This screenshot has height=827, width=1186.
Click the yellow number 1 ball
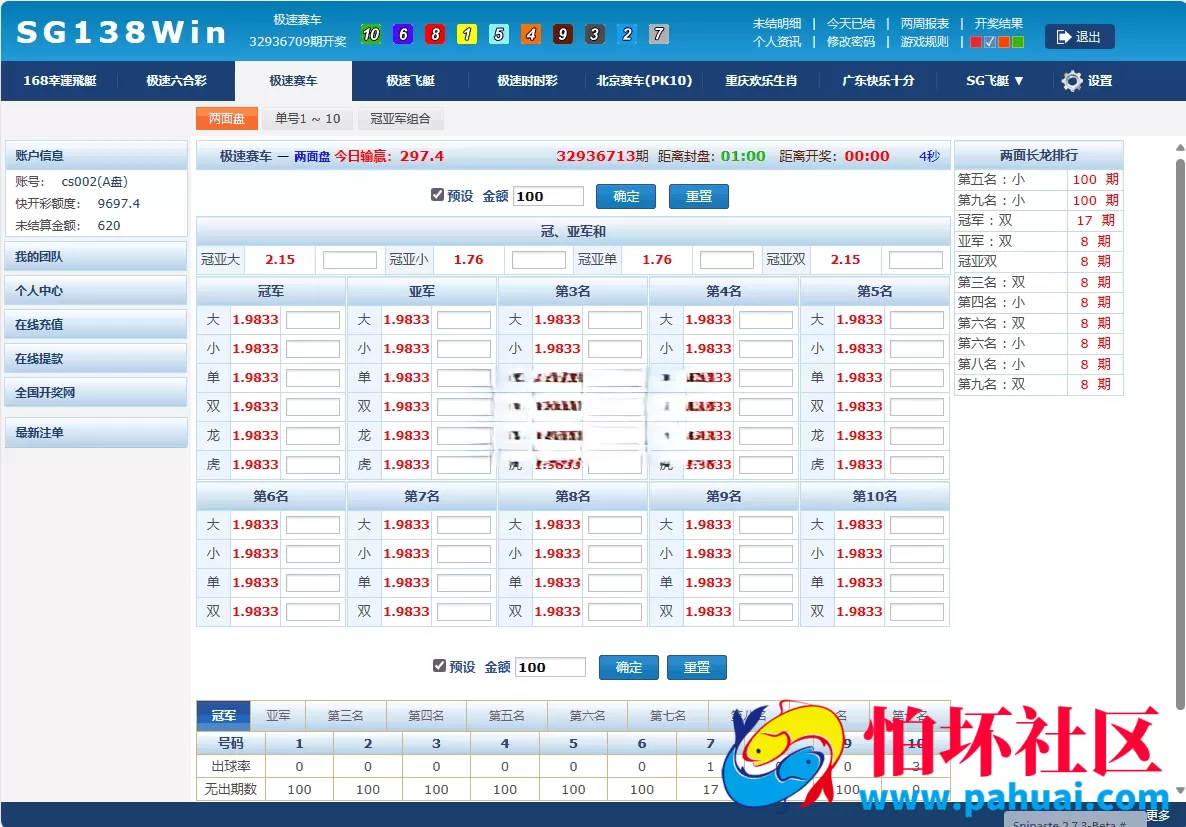point(467,34)
